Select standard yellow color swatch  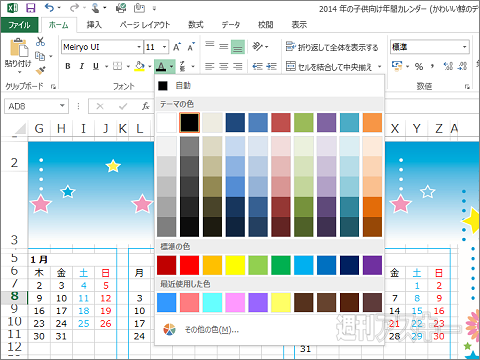pos(235,265)
